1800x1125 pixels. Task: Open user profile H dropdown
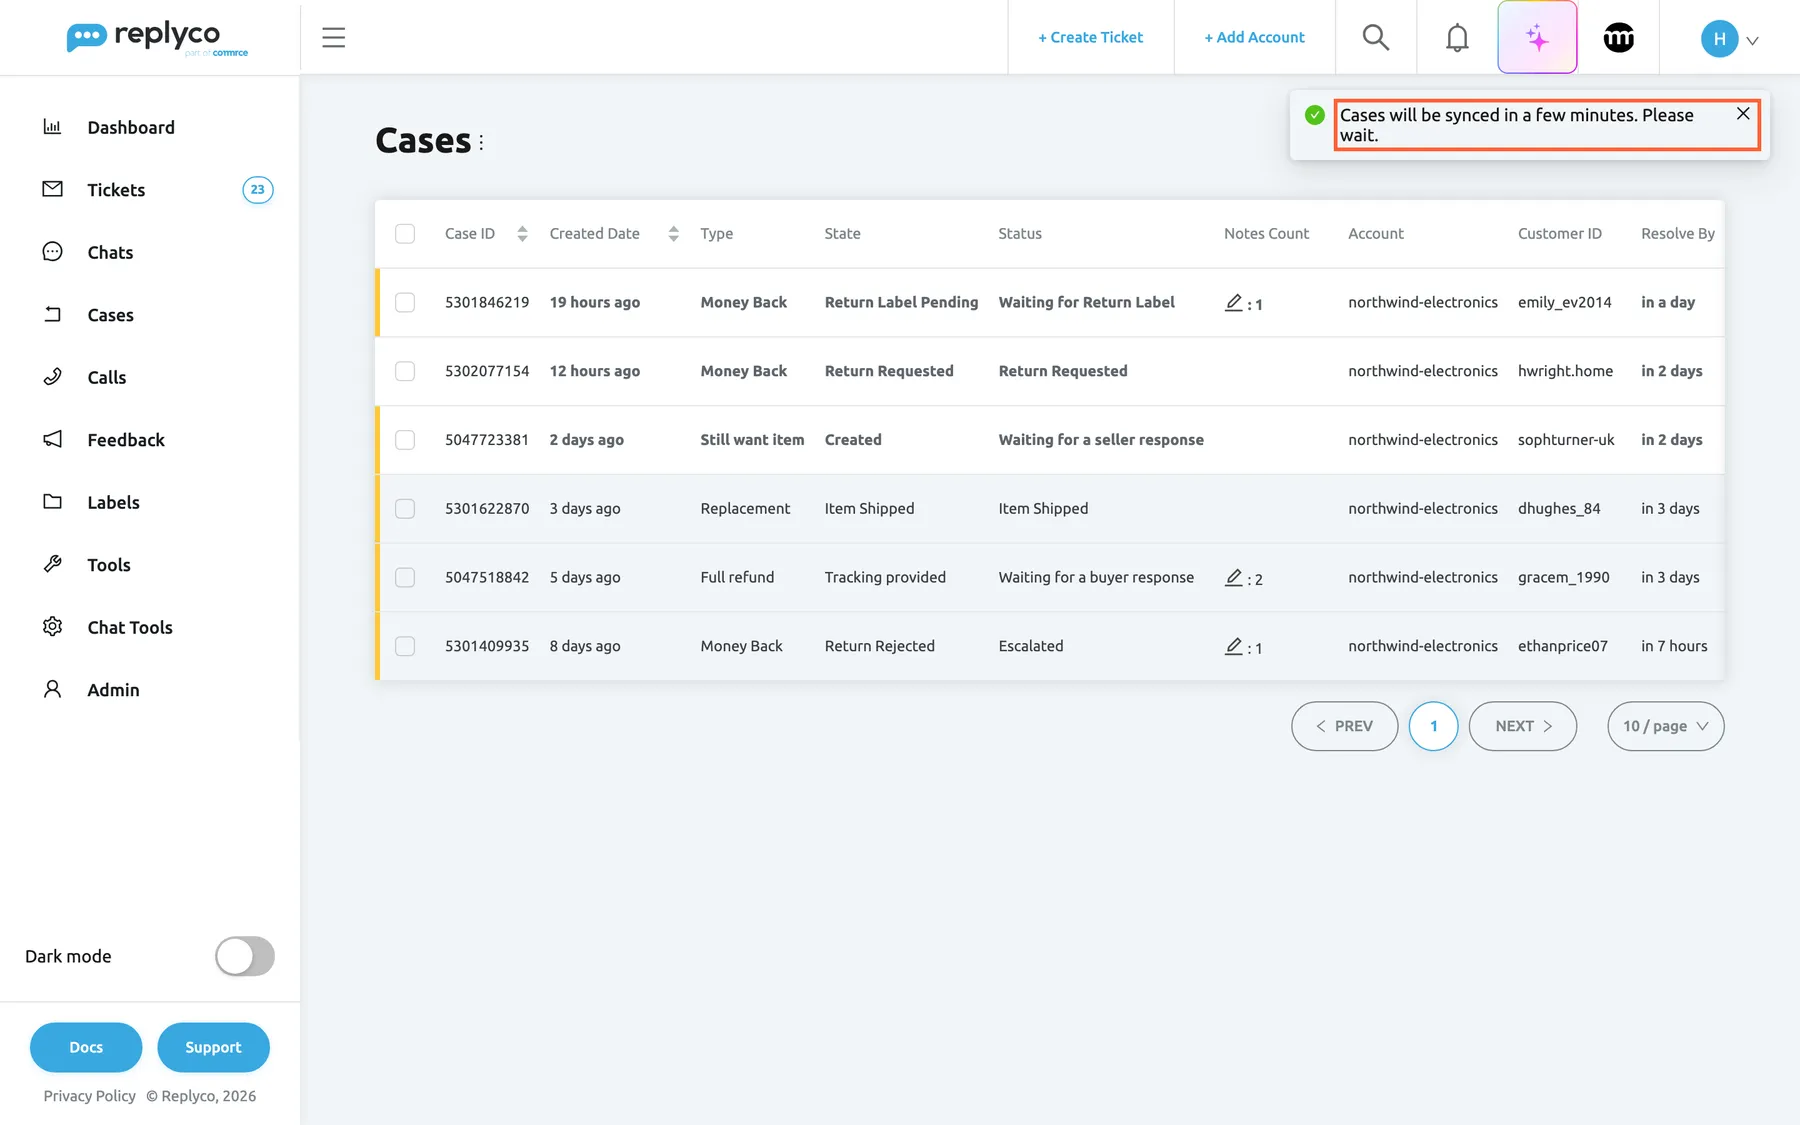[x=1730, y=39]
